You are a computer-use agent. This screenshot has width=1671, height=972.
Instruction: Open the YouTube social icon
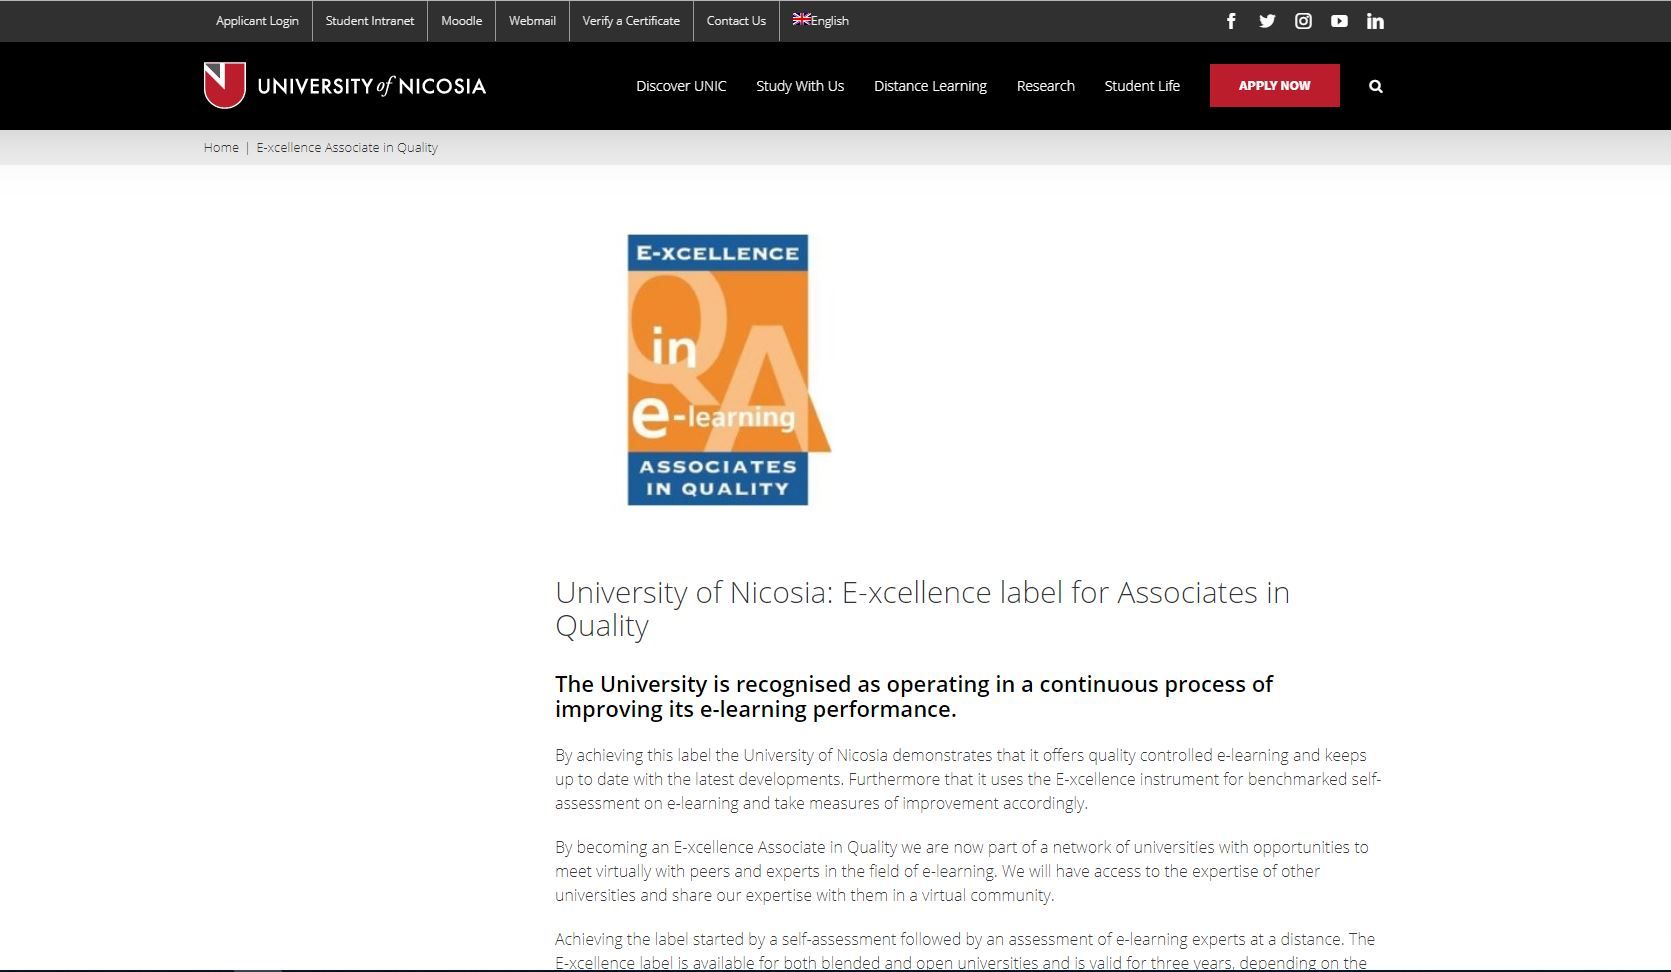tap(1339, 21)
